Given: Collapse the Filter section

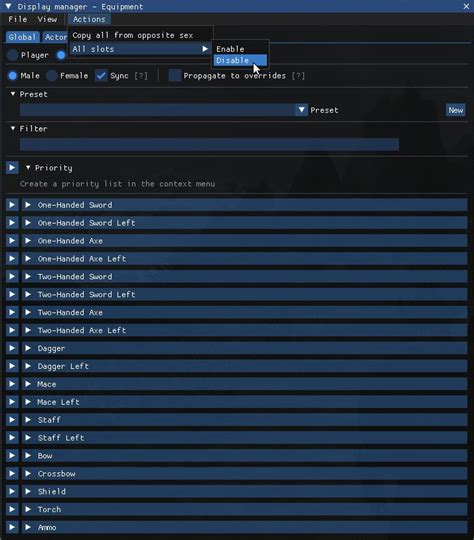Looking at the screenshot, I should tap(13, 128).
